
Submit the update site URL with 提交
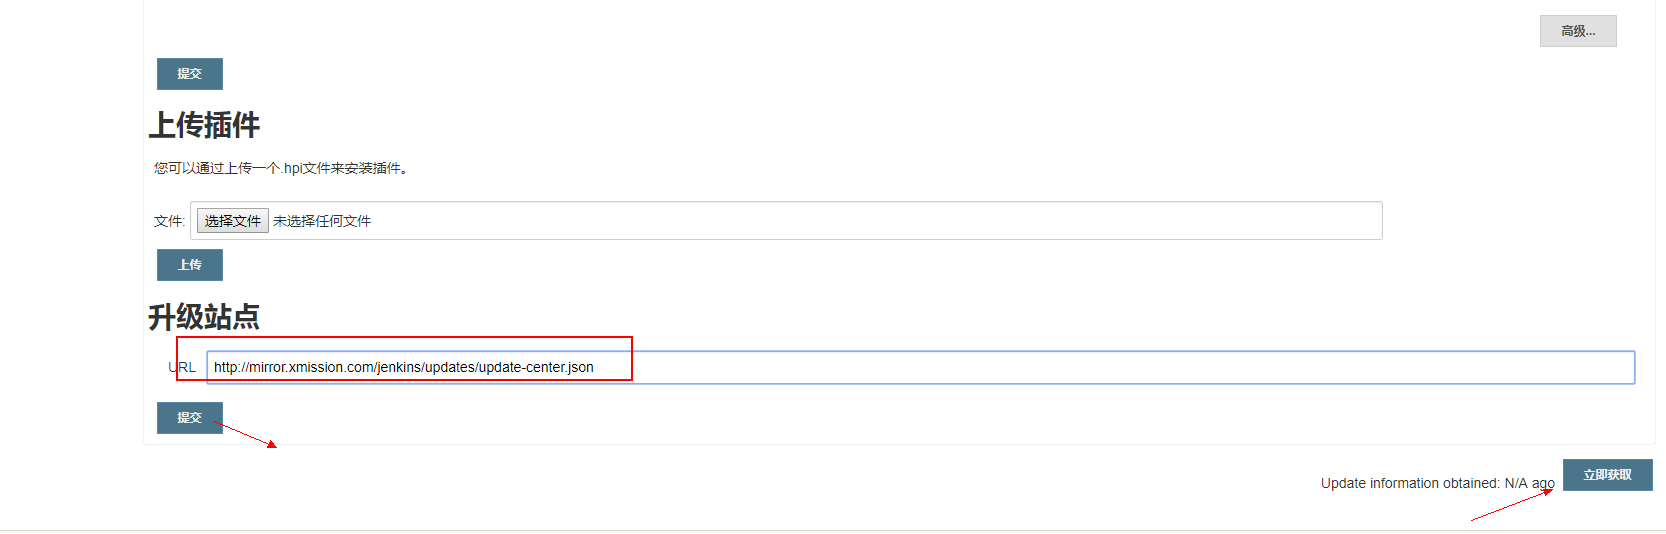[189, 418]
